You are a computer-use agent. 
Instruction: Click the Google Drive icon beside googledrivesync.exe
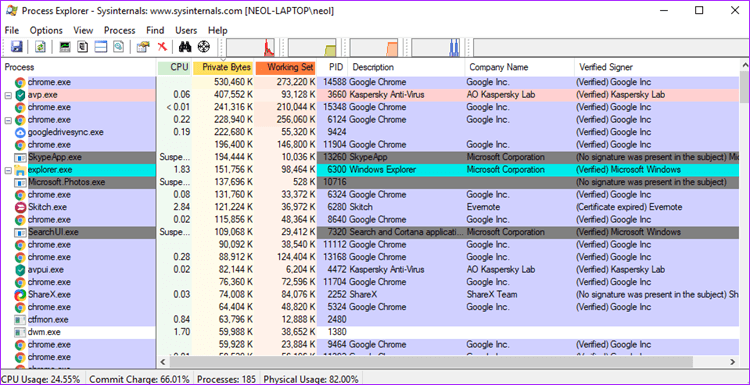(20, 132)
